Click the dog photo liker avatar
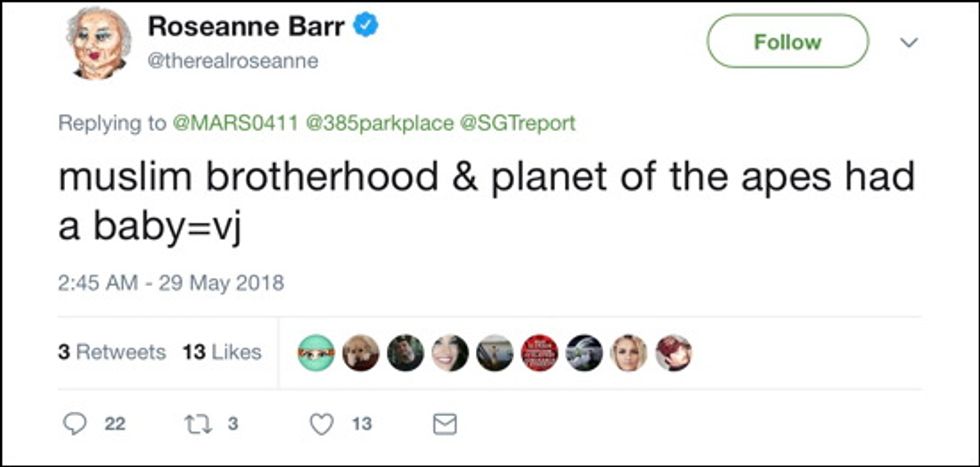The image size is (980, 467). [361, 352]
